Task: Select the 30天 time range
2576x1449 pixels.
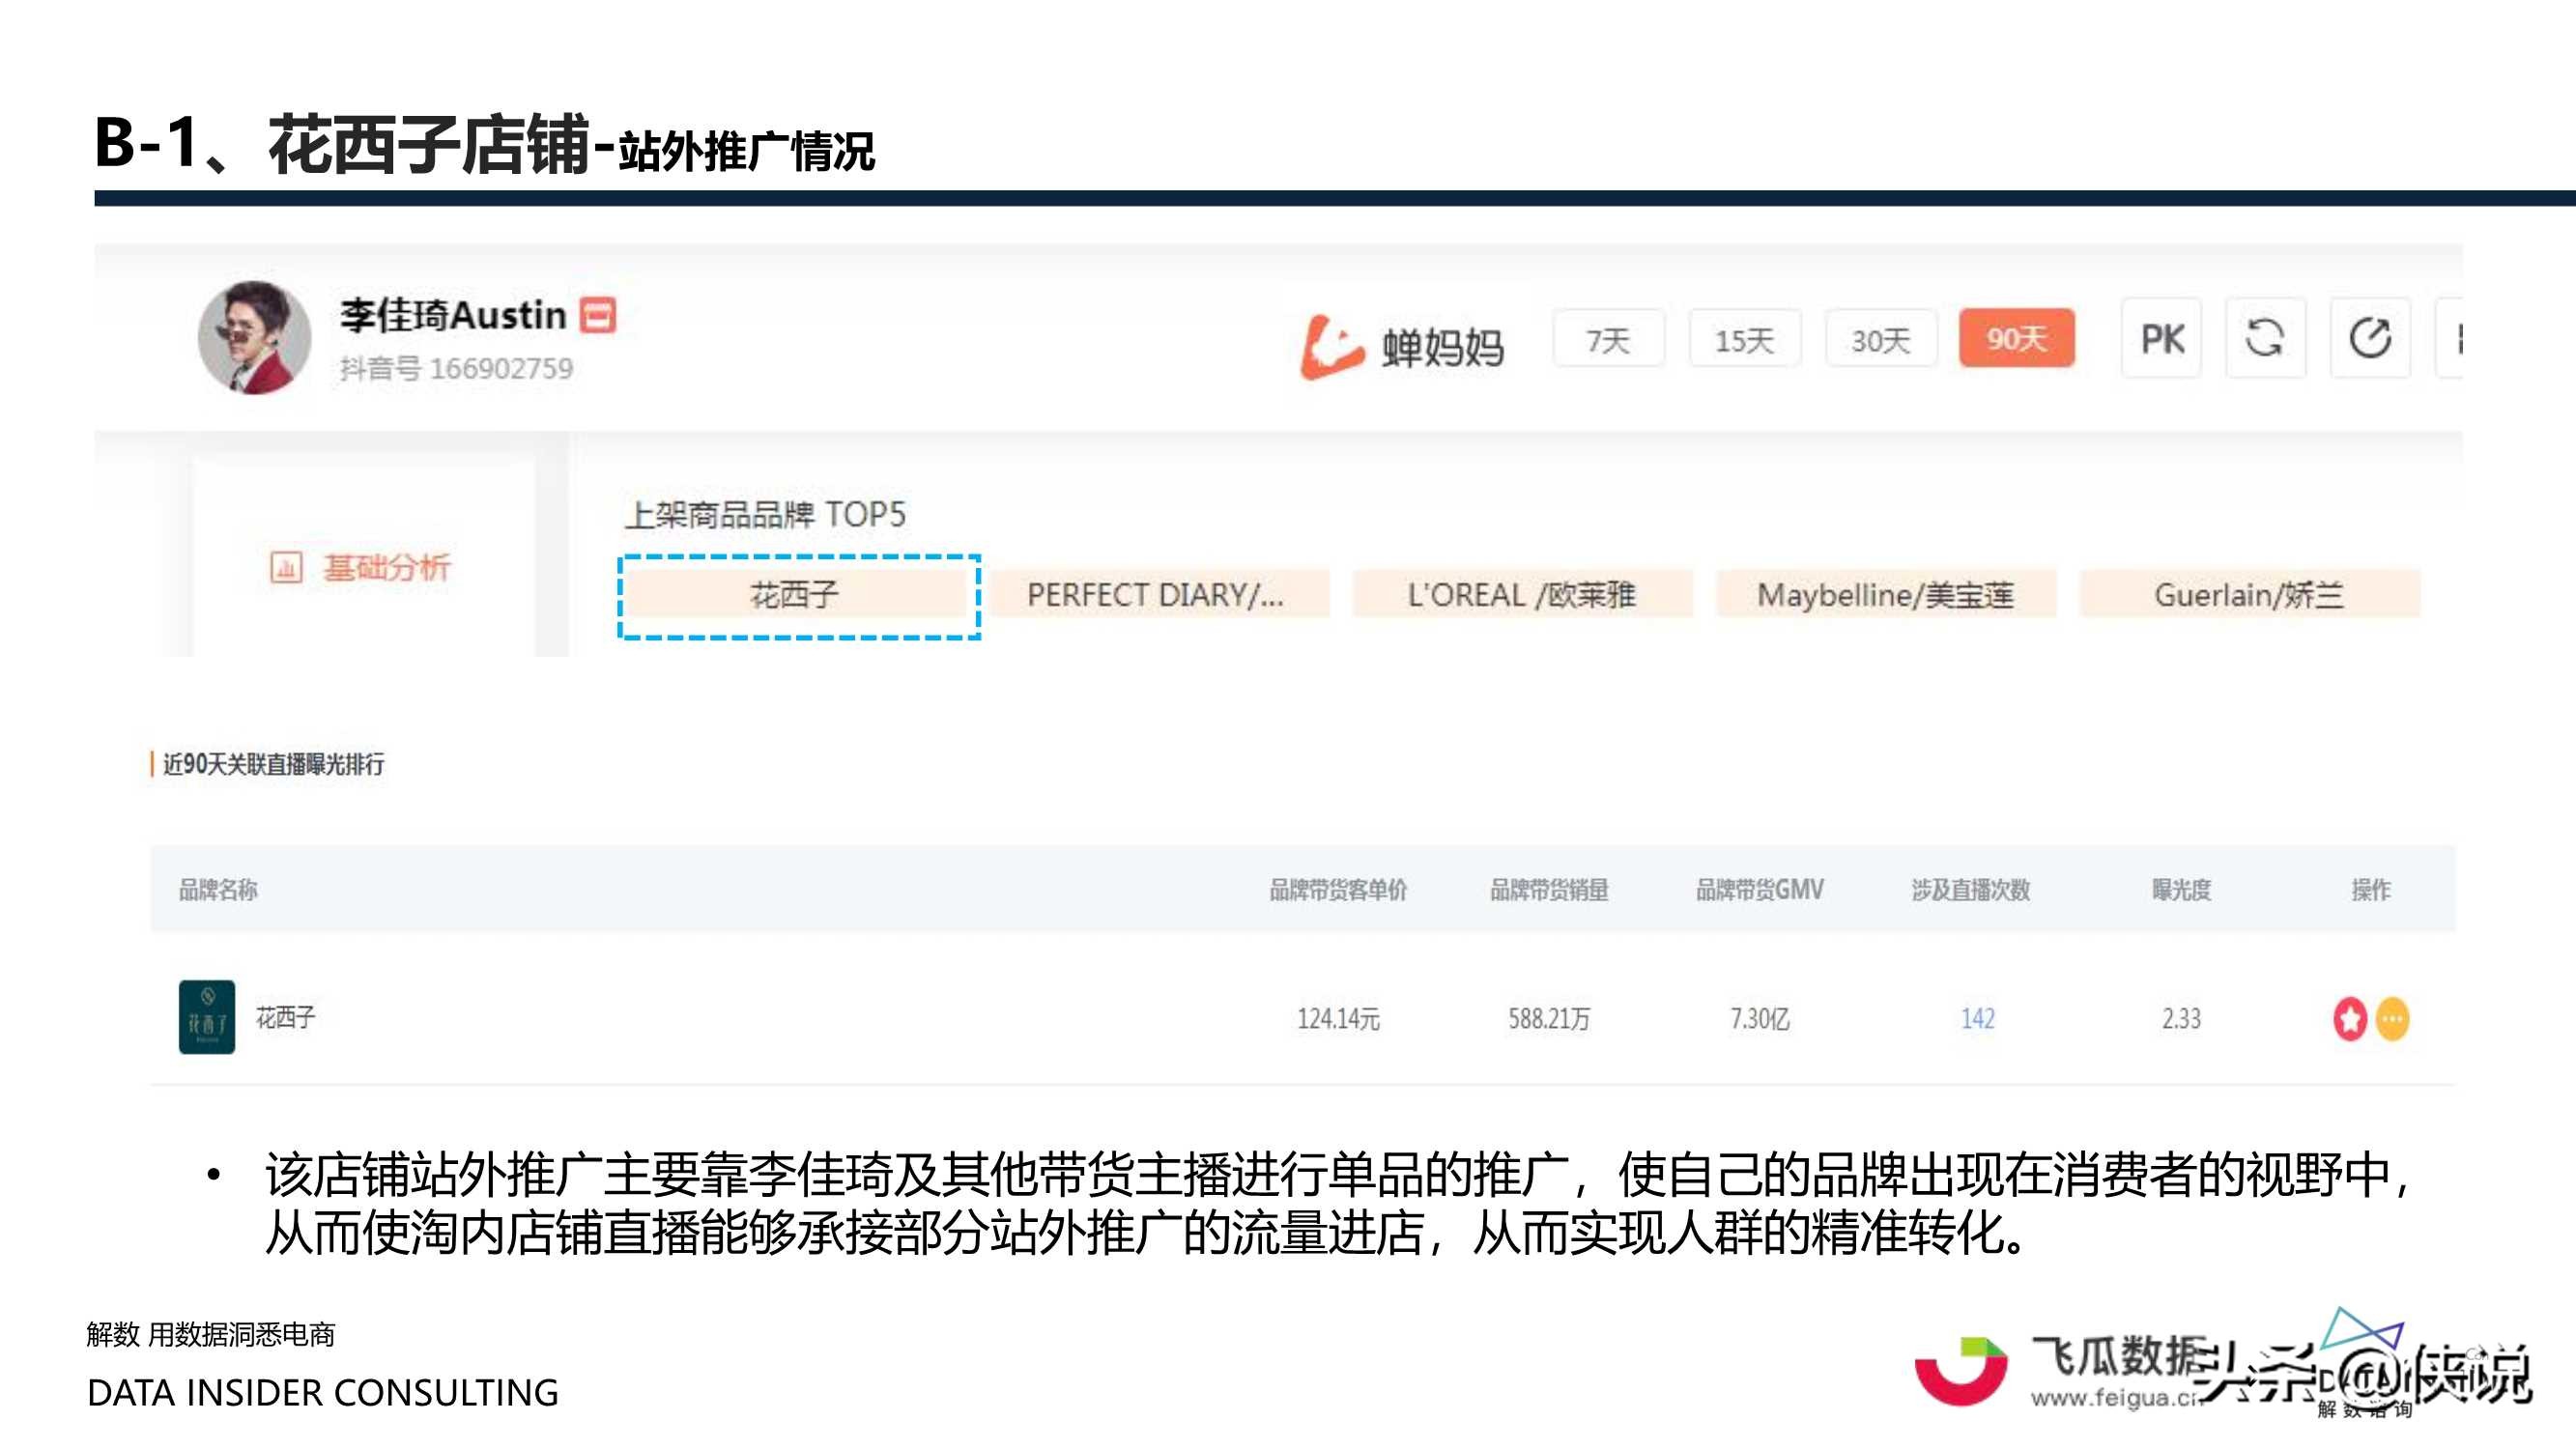Action: click(1880, 340)
